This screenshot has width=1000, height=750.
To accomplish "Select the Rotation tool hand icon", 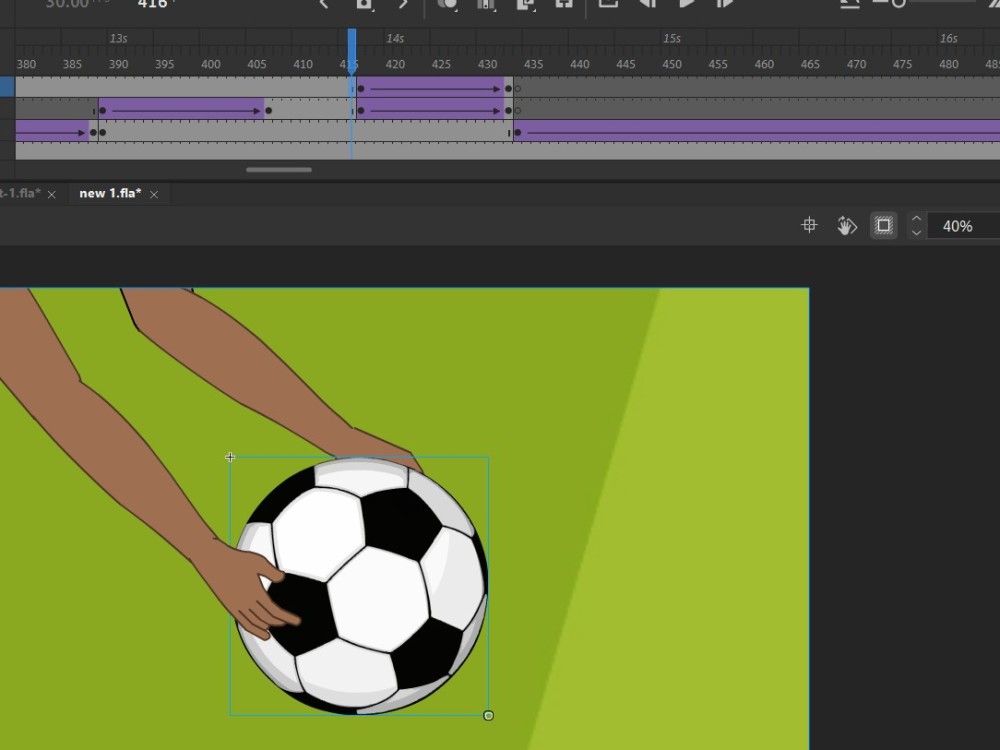I will click(846, 225).
